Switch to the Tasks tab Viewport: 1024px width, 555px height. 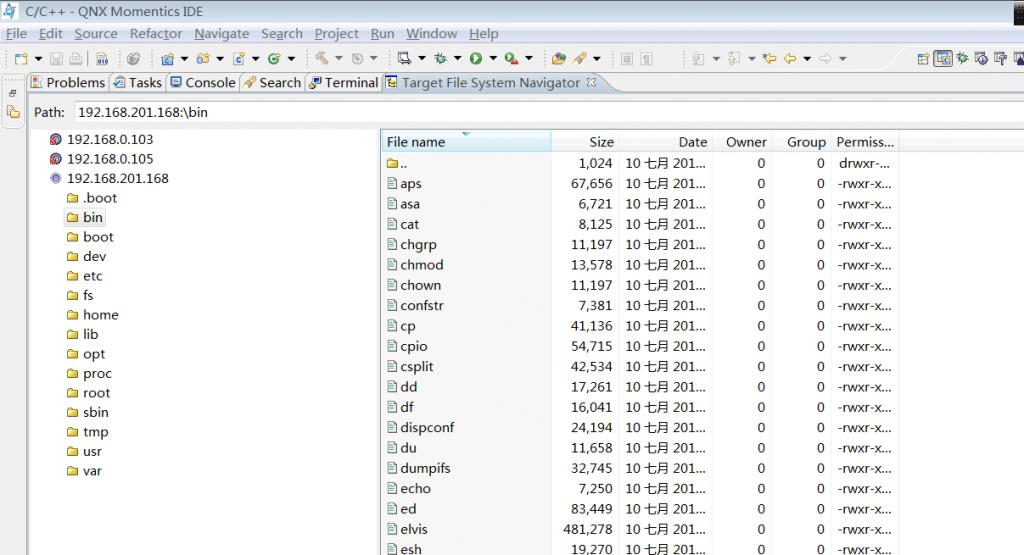click(136, 83)
